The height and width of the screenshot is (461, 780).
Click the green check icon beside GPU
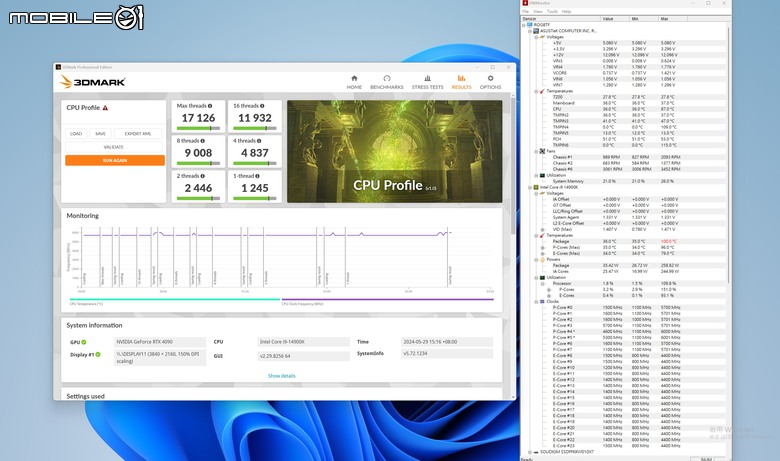[84, 342]
